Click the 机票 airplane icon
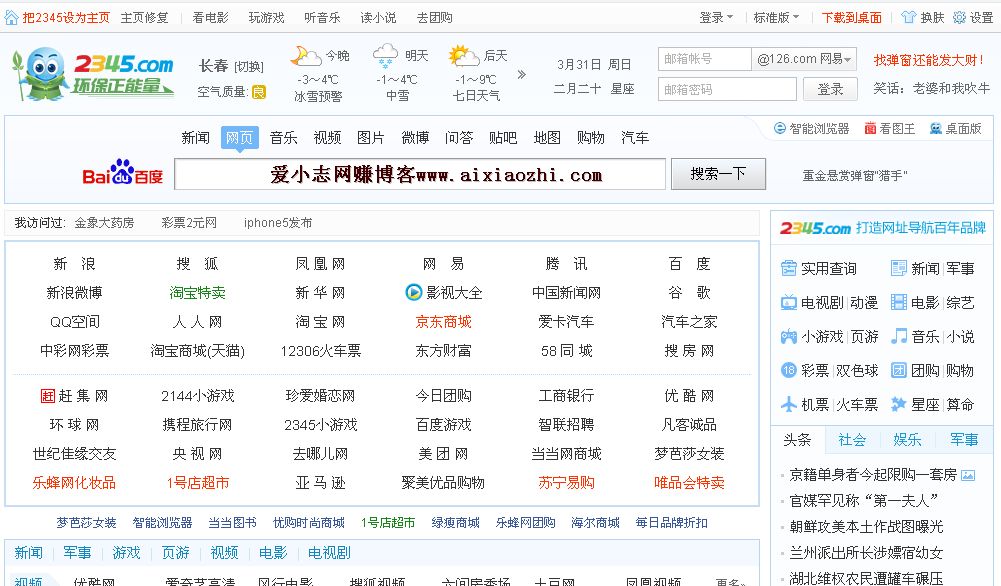This screenshot has width=1001, height=586. click(788, 404)
